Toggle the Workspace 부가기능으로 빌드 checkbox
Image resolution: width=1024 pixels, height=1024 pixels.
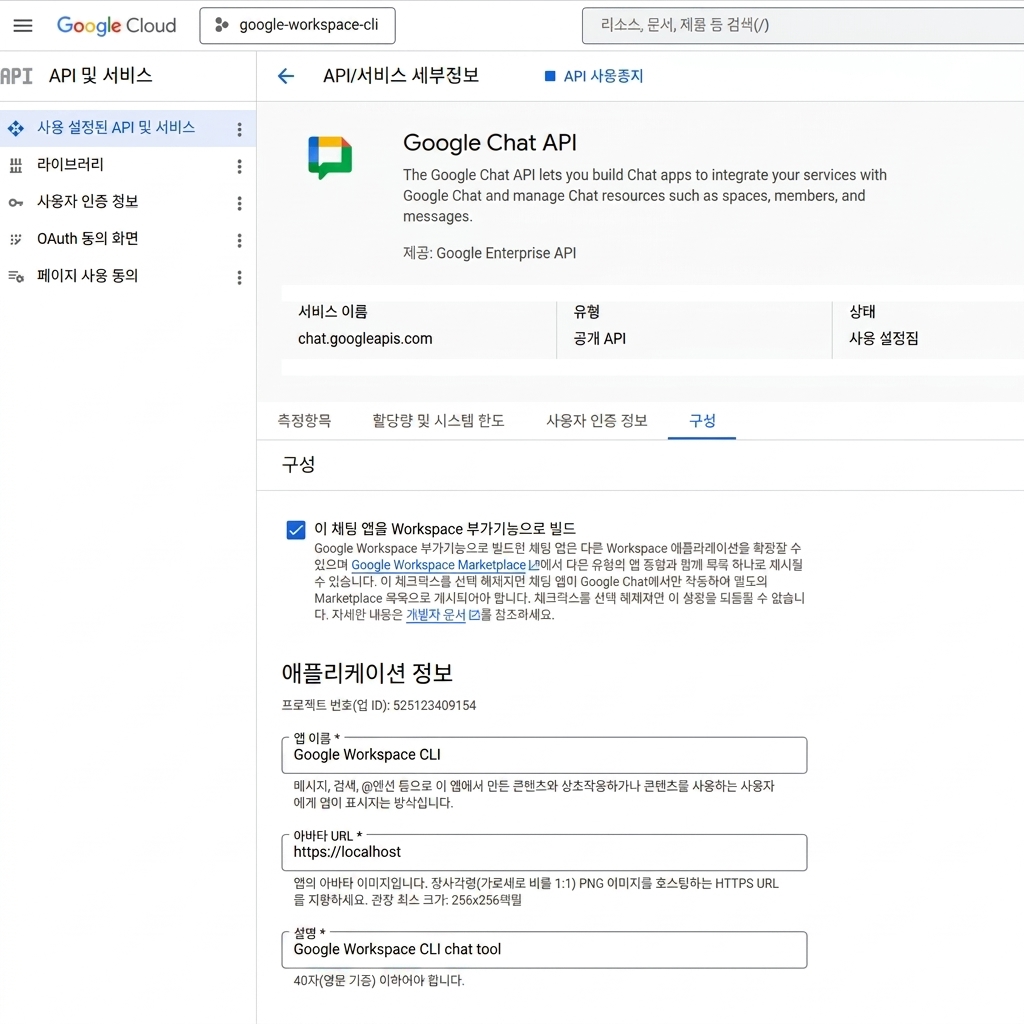click(296, 530)
